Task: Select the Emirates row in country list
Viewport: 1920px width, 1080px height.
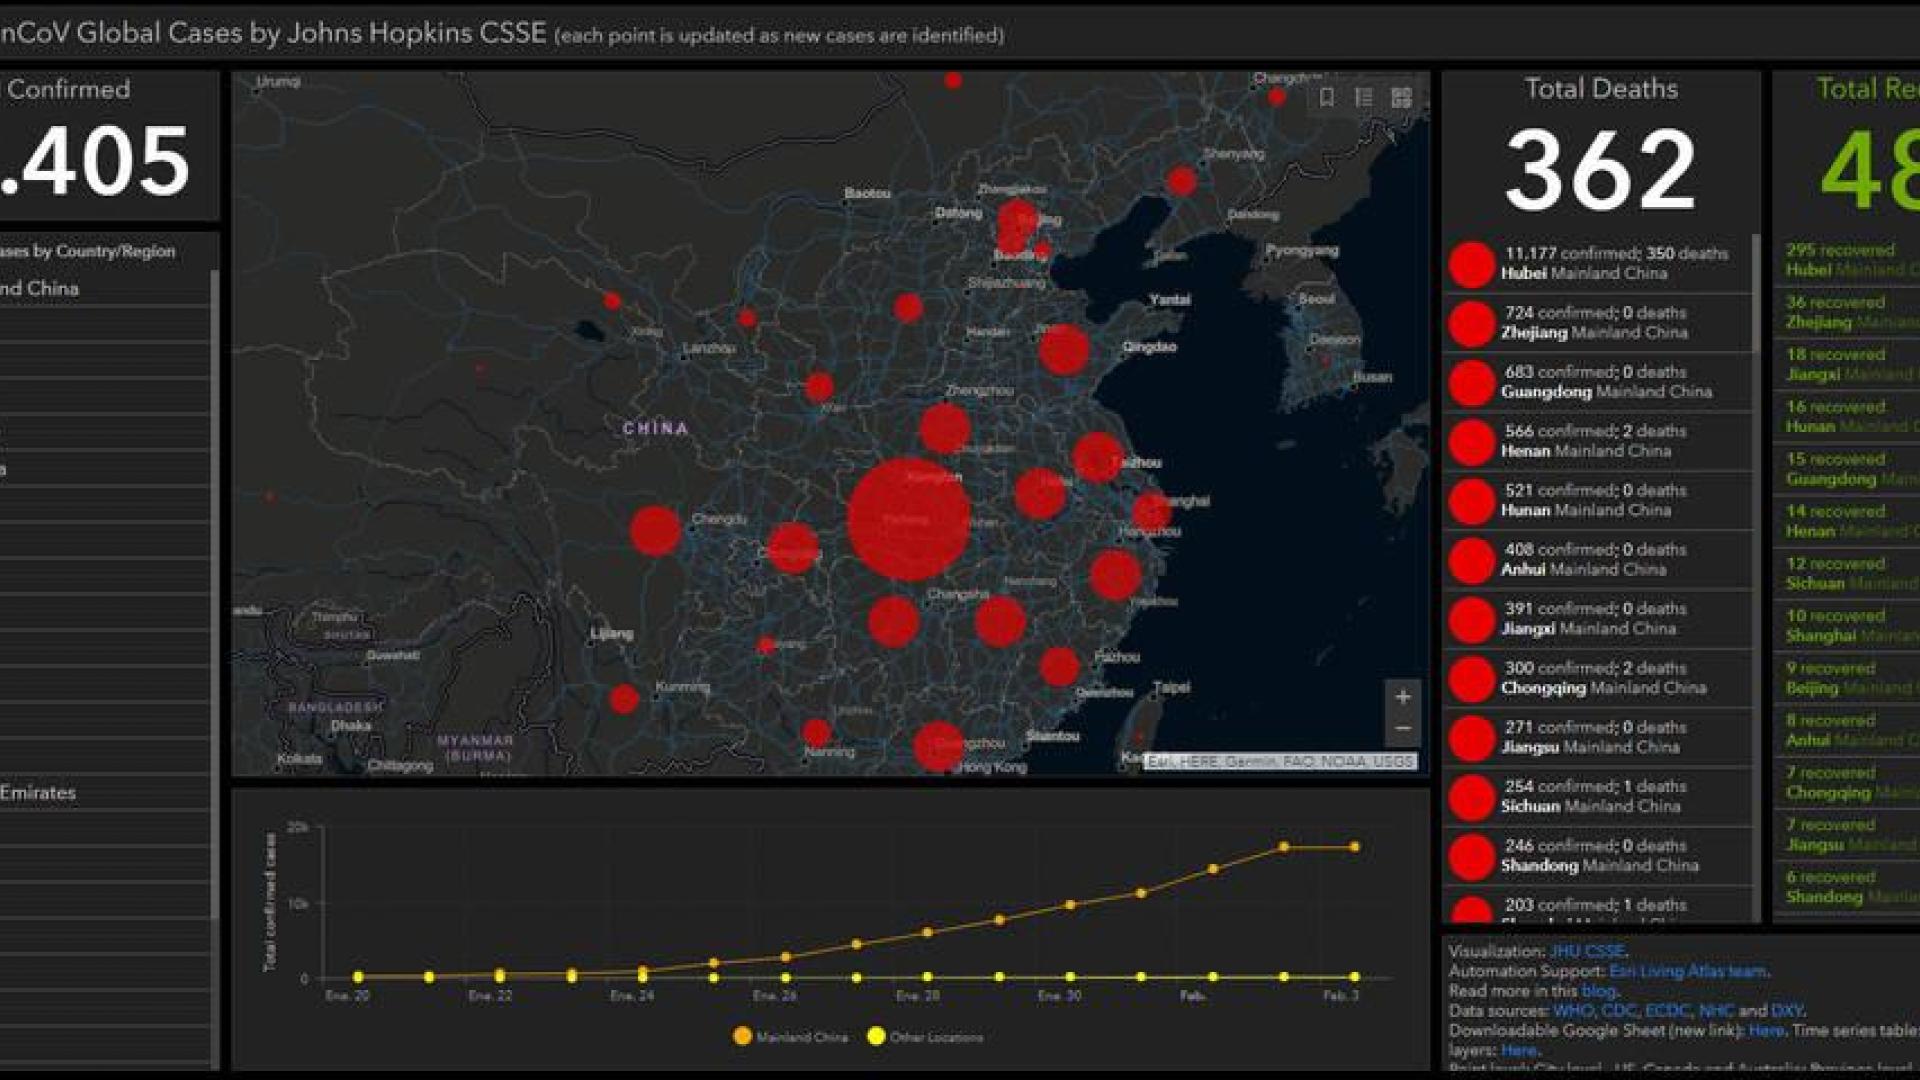Action: click(x=105, y=792)
